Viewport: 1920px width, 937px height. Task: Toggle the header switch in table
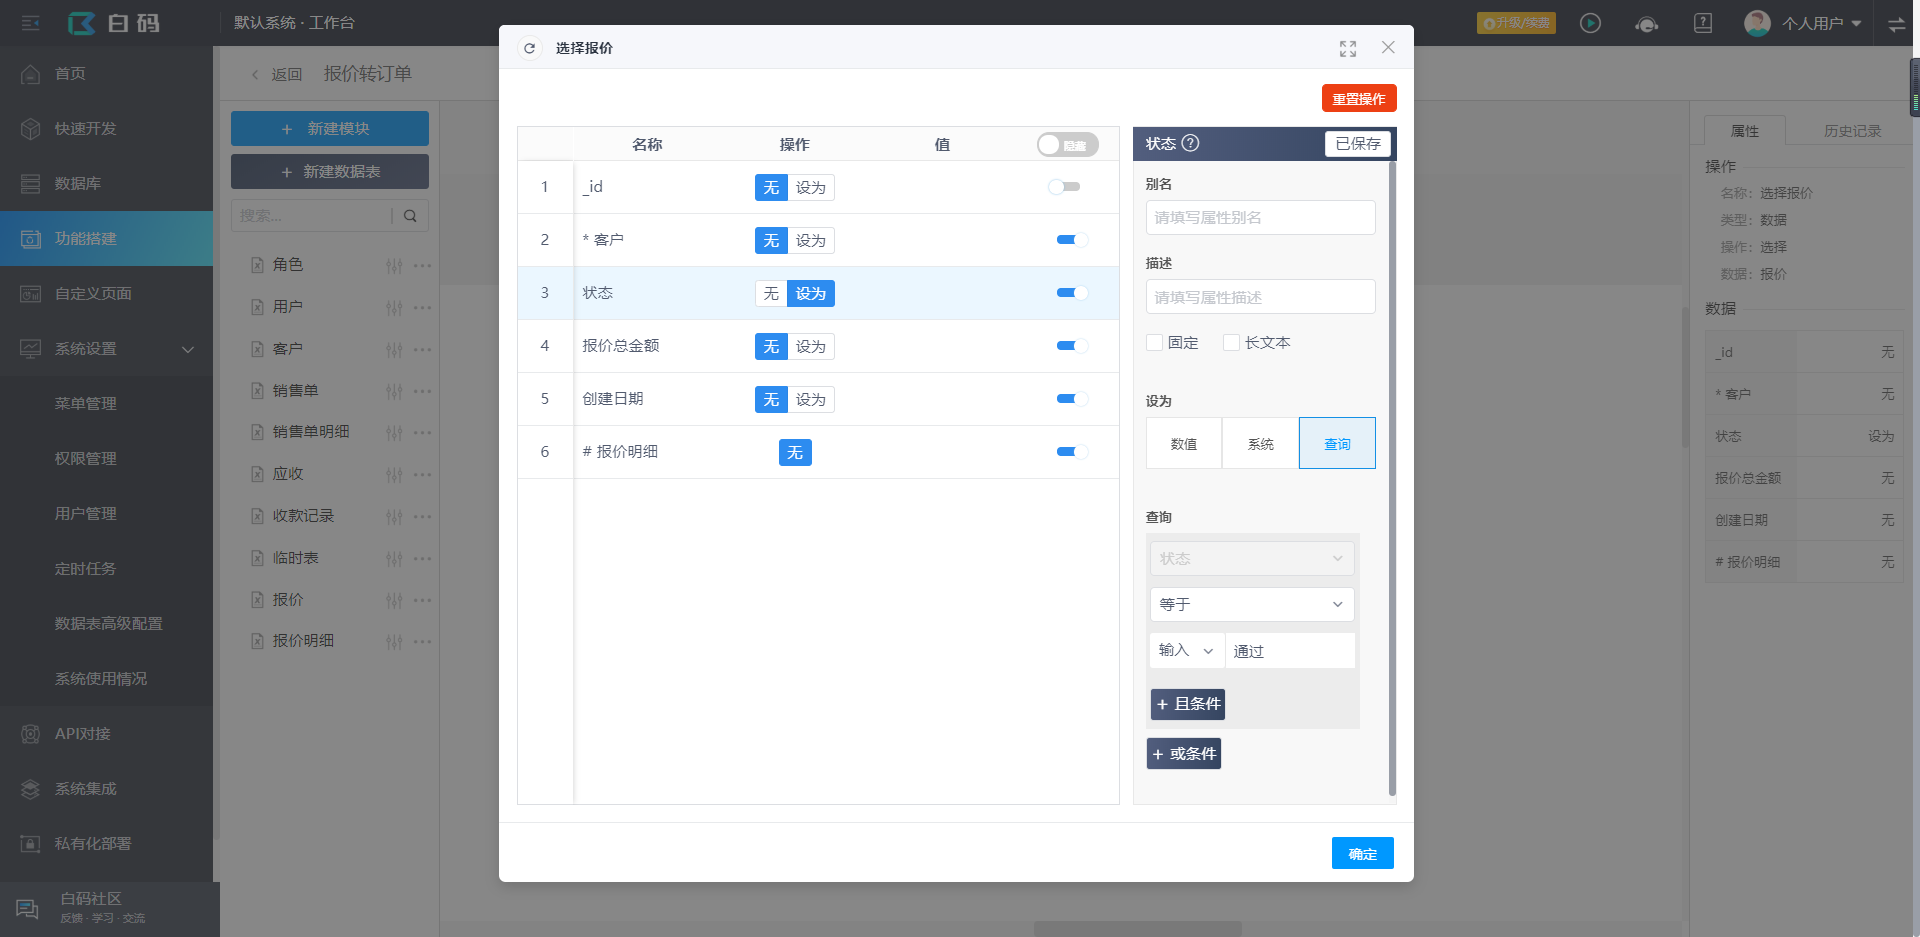1067,145
